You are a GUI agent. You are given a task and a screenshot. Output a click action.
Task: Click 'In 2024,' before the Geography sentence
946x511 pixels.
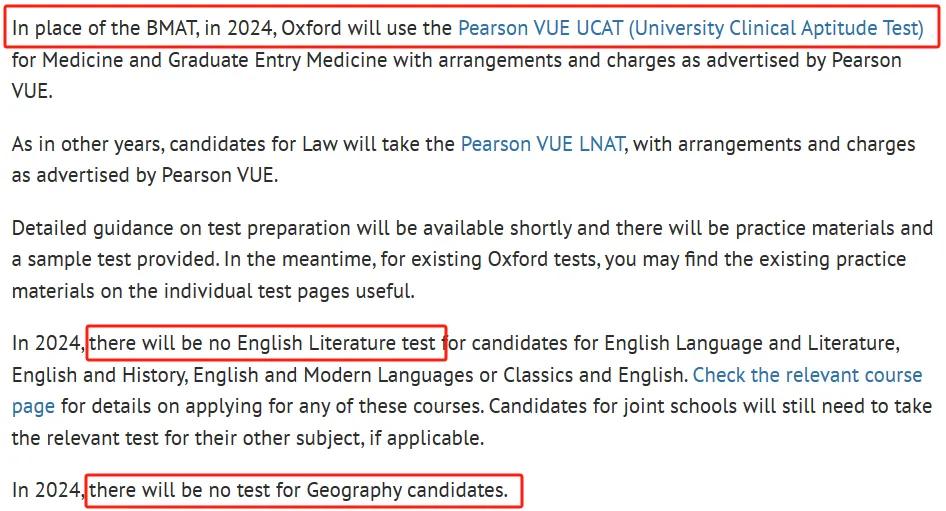tap(48, 490)
